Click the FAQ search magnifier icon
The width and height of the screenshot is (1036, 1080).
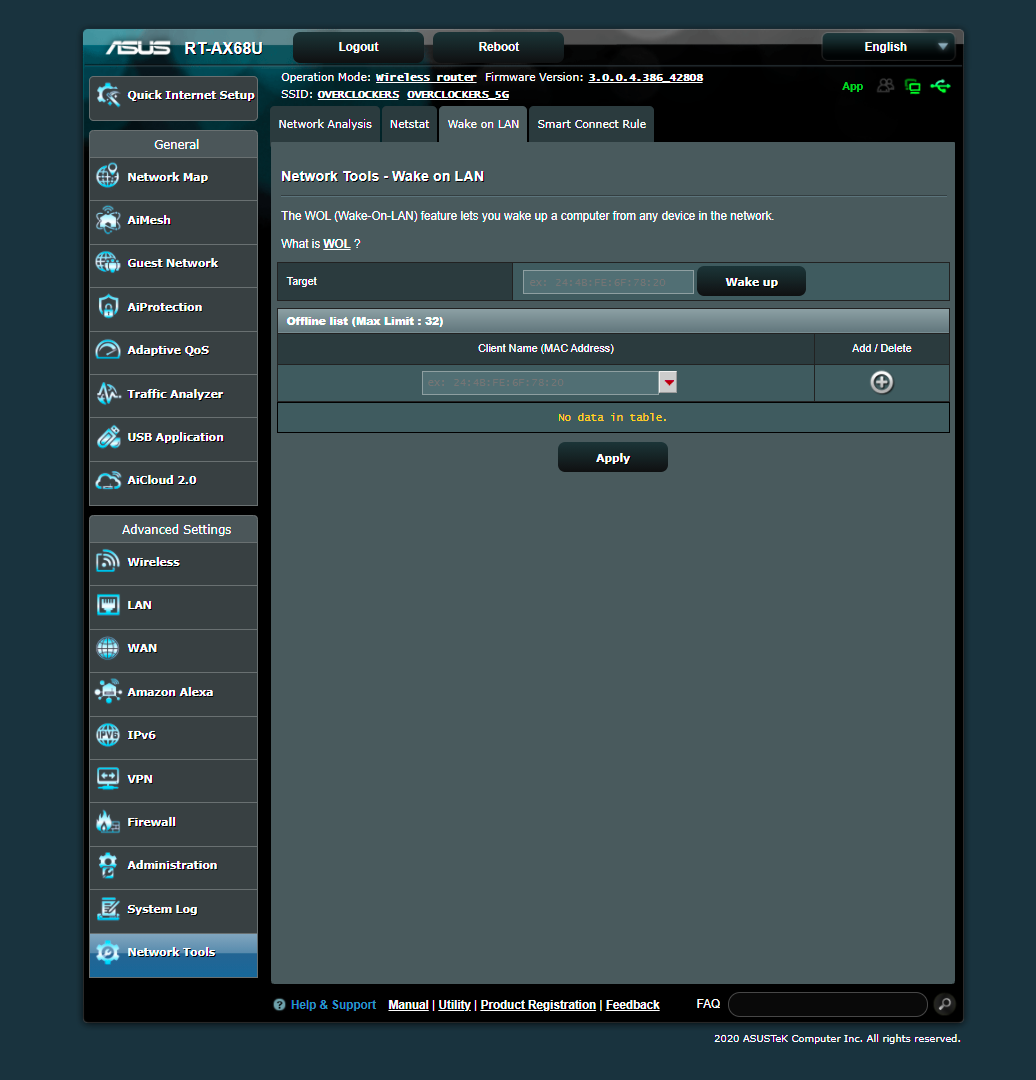(945, 1004)
